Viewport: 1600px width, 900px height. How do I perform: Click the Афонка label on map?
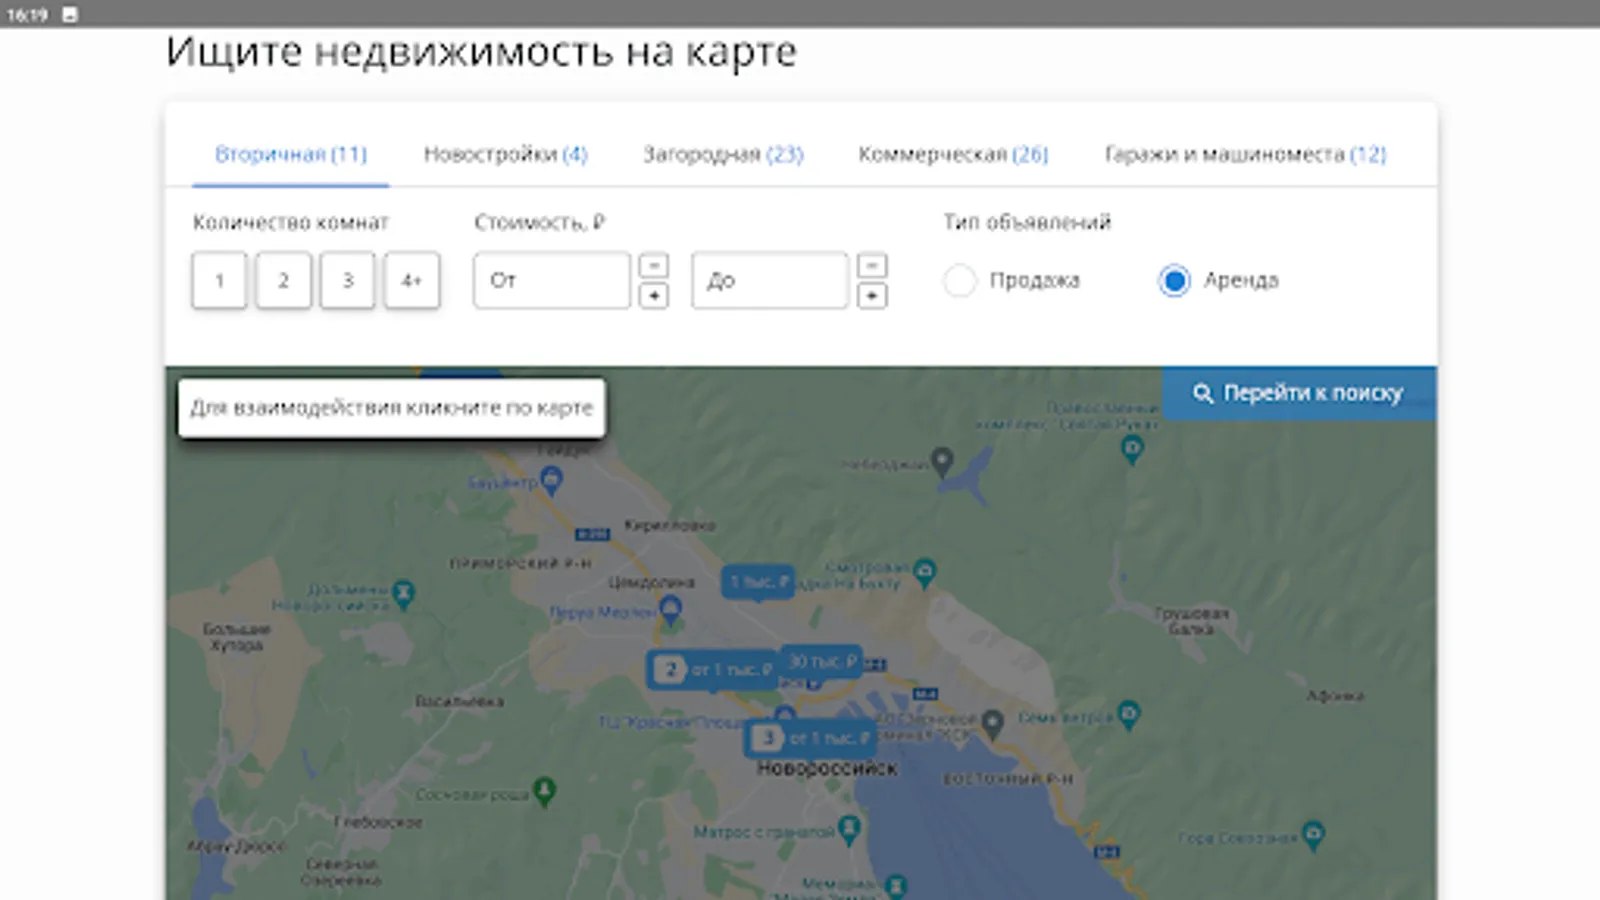1335,695
